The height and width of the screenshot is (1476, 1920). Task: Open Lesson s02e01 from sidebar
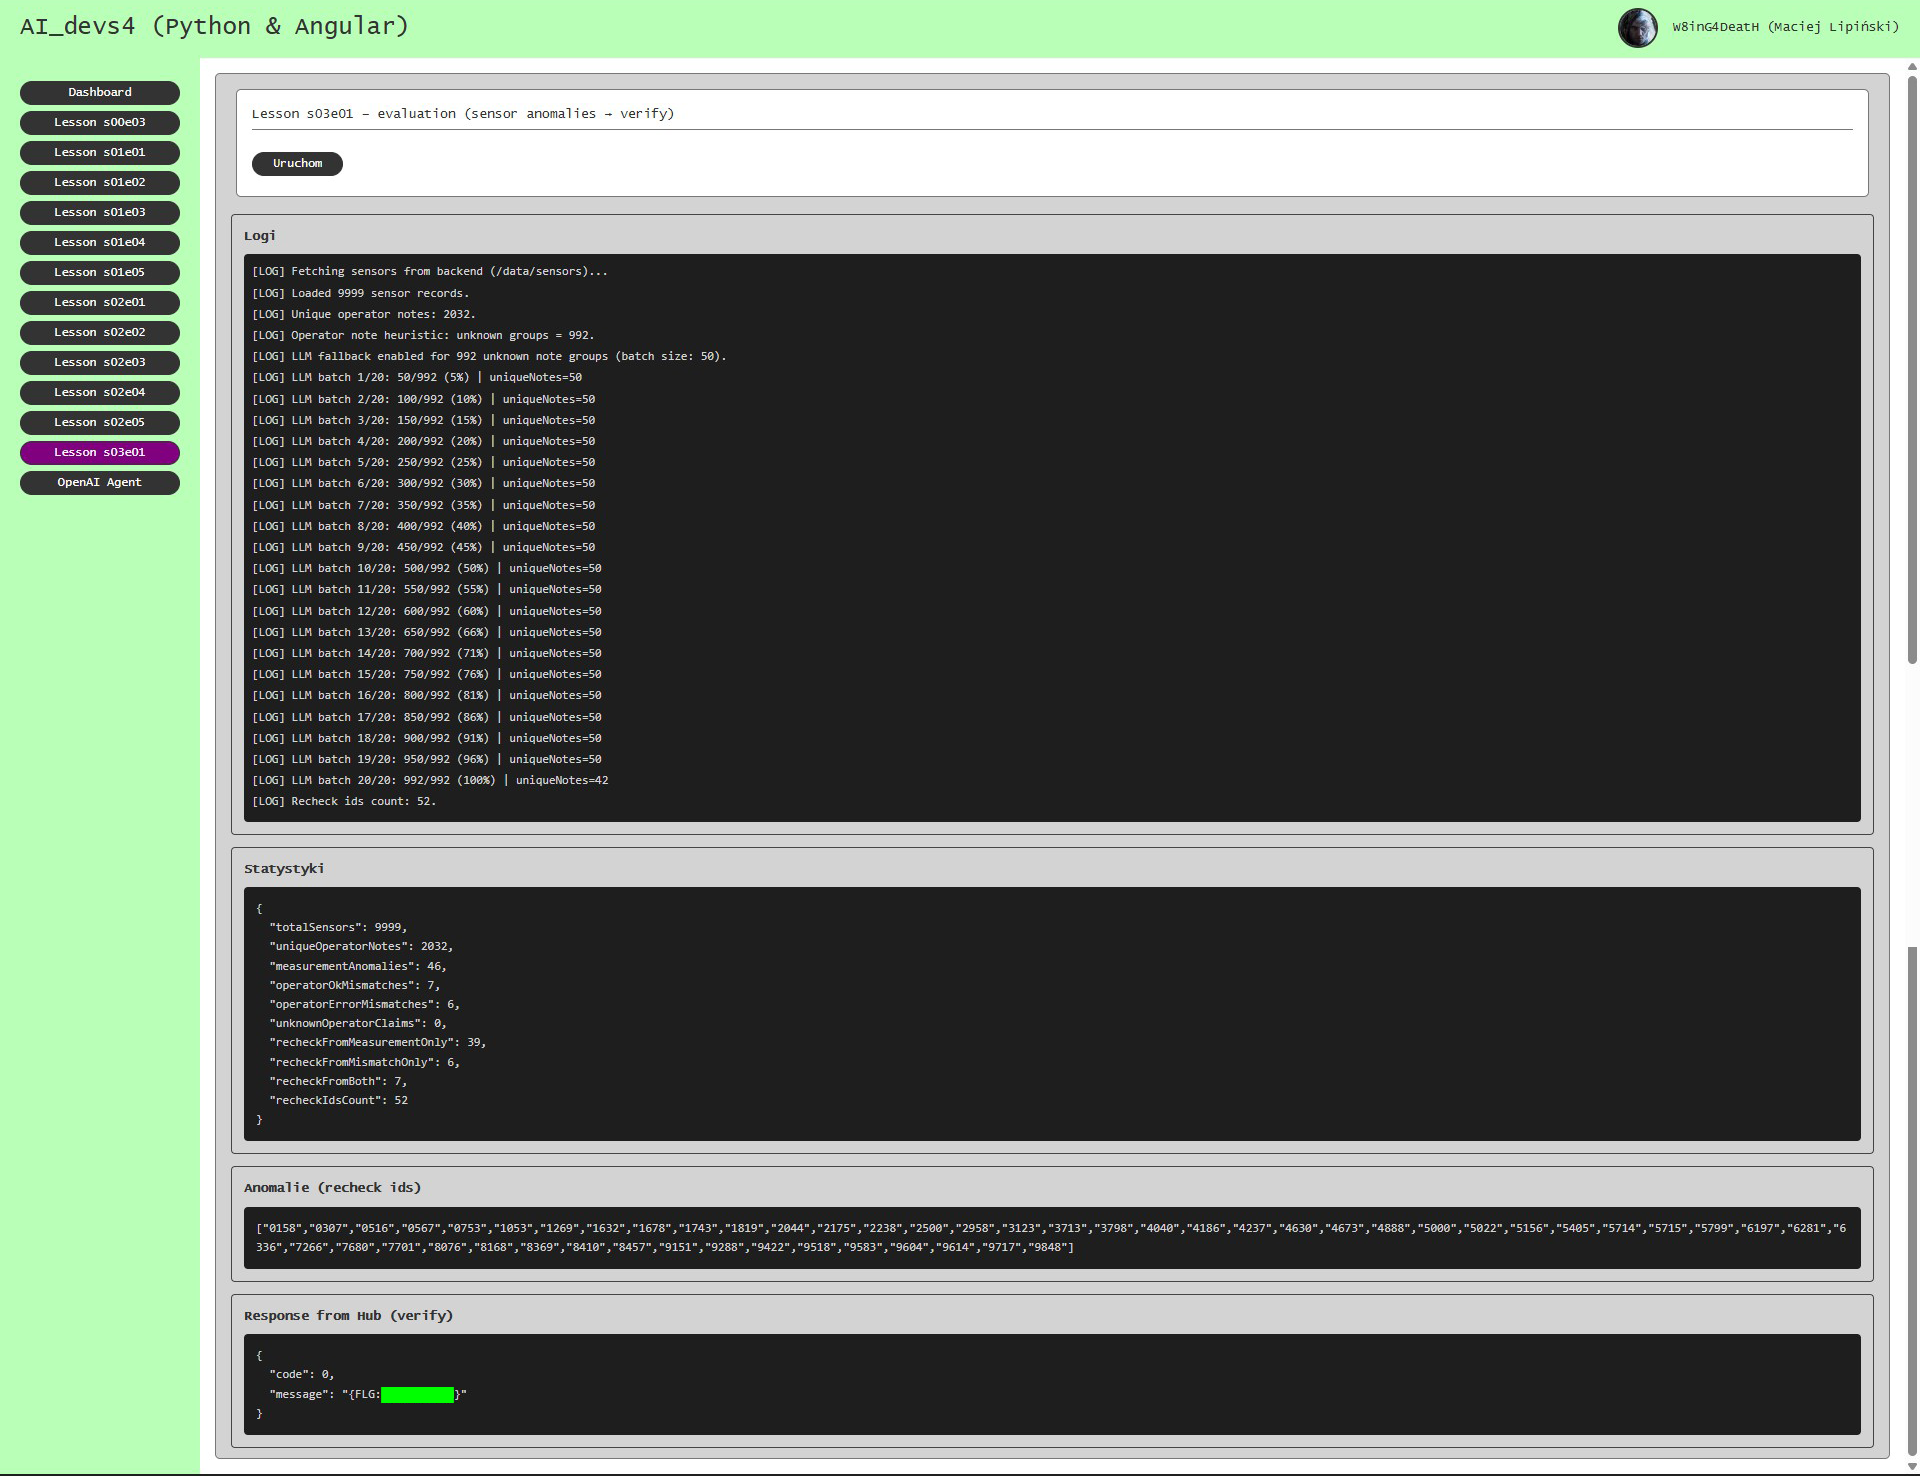coord(100,302)
